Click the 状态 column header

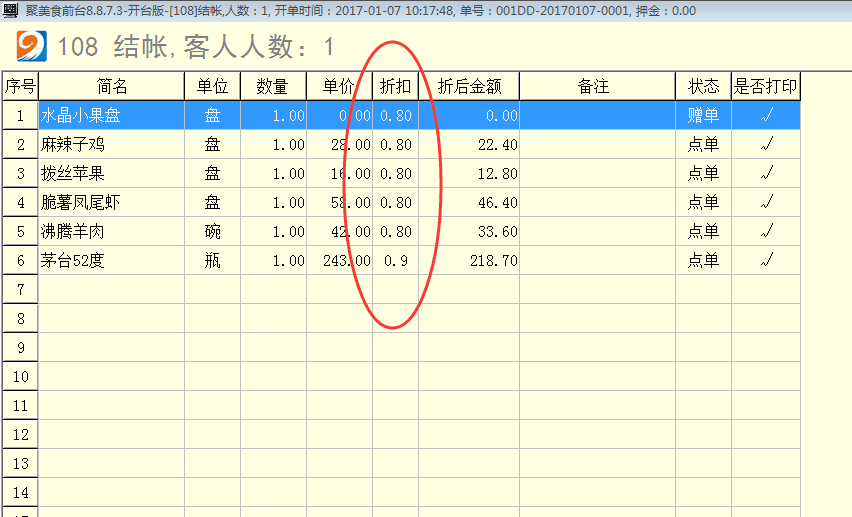[x=703, y=87]
